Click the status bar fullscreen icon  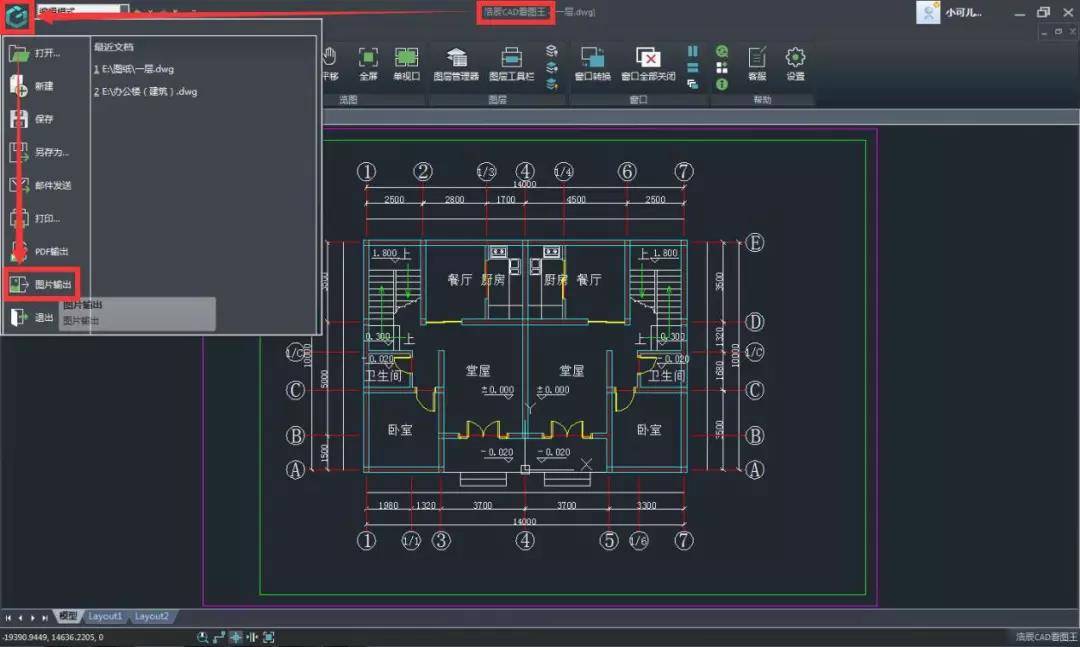[x=269, y=637]
